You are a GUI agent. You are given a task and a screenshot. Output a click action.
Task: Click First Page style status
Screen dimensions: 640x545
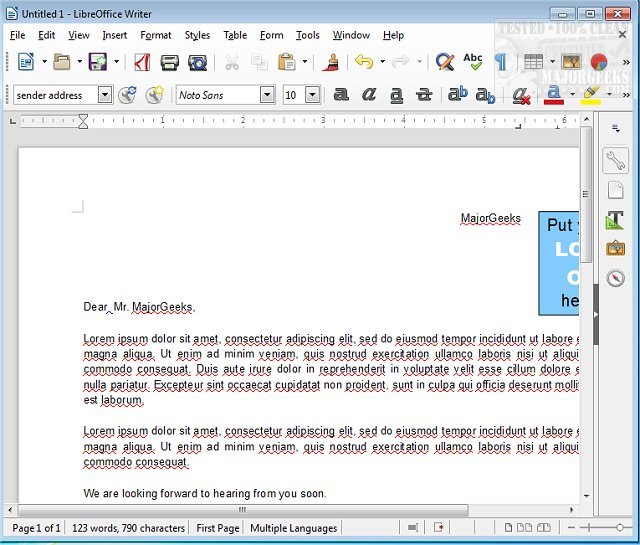coord(218,528)
